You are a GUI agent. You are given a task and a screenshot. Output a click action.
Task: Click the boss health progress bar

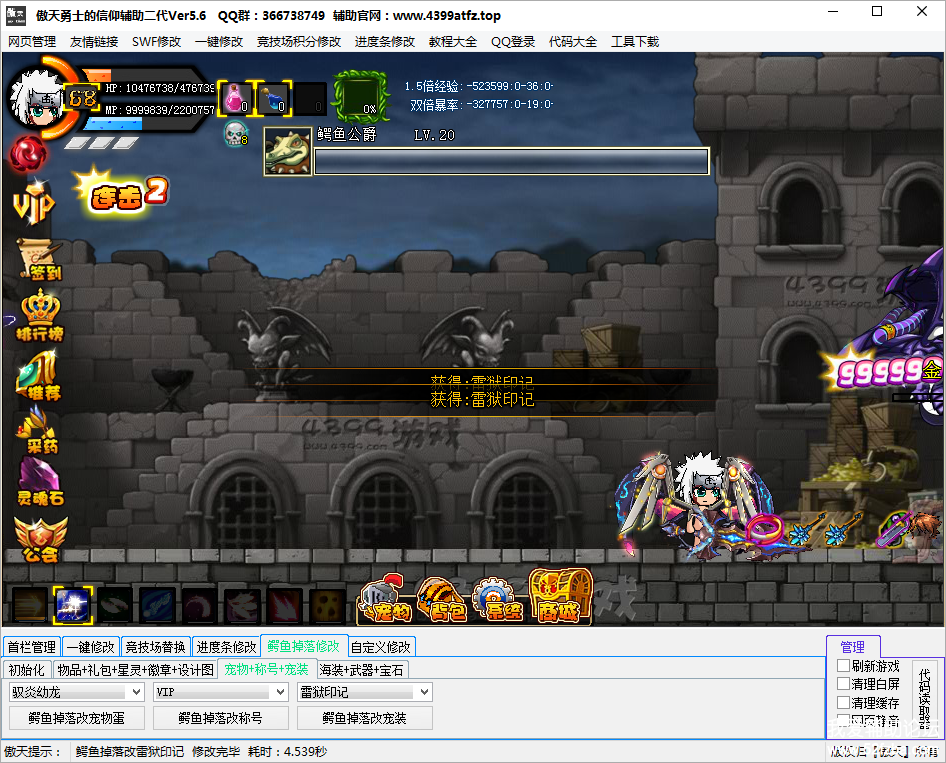(511, 162)
